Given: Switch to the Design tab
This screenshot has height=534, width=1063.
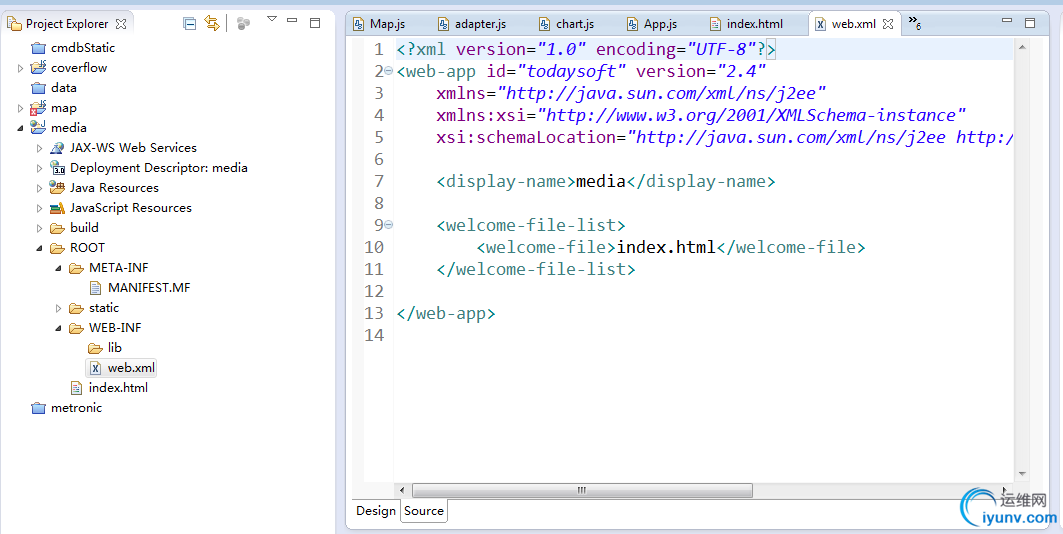Looking at the screenshot, I should pos(376,511).
